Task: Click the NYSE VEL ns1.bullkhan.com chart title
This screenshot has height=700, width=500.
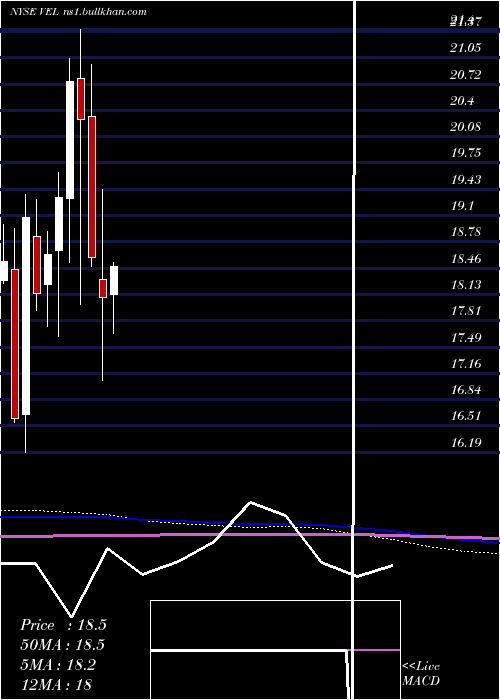Action: pyautogui.click(x=79, y=12)
